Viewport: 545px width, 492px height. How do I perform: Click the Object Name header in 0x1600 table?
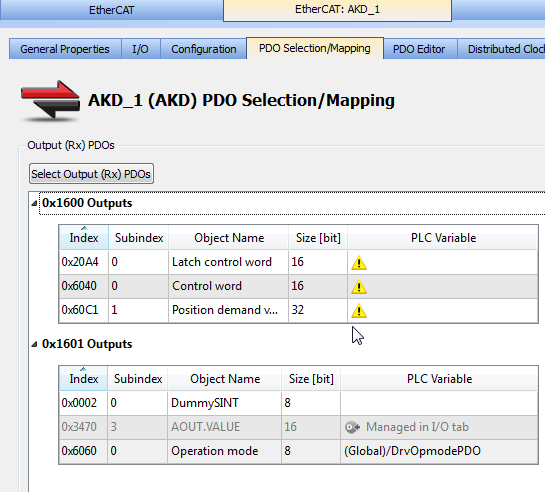point(229,238)
